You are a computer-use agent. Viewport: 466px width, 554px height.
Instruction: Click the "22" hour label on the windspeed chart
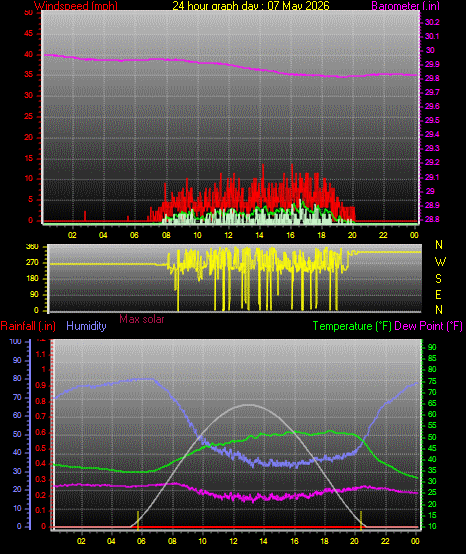(x=383, y=235)
